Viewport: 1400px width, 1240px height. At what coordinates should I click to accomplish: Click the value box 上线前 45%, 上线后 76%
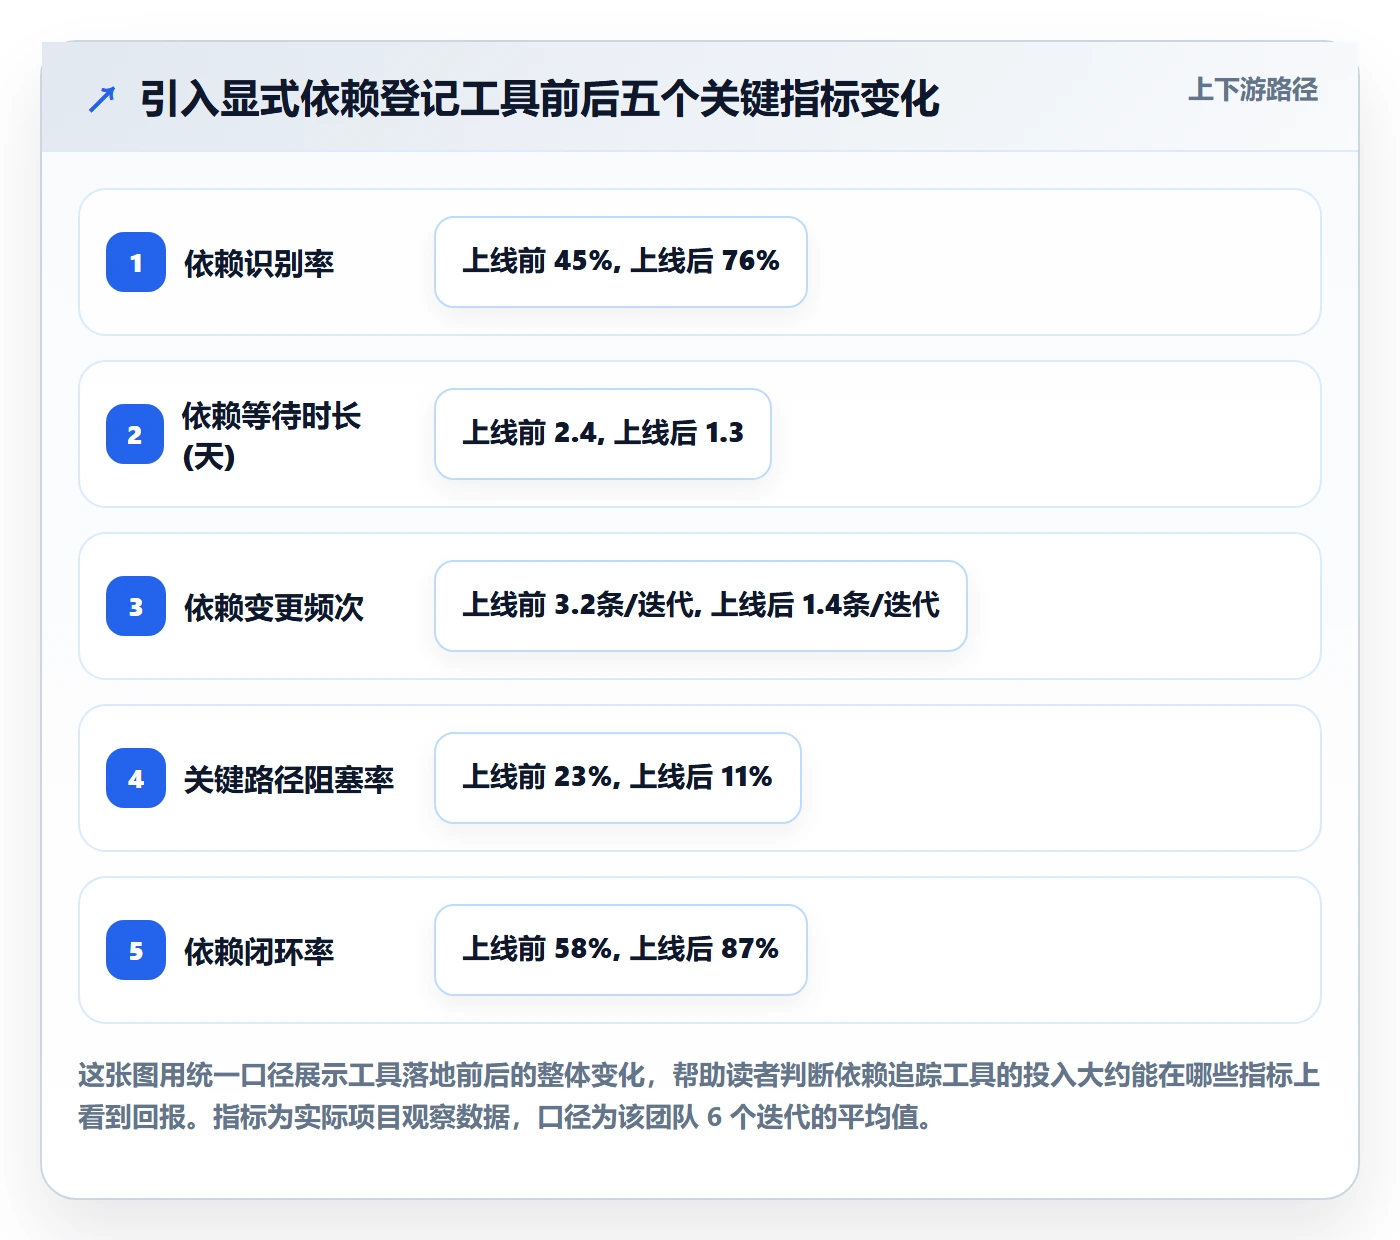pyautogui.click(x=621, y=262)
